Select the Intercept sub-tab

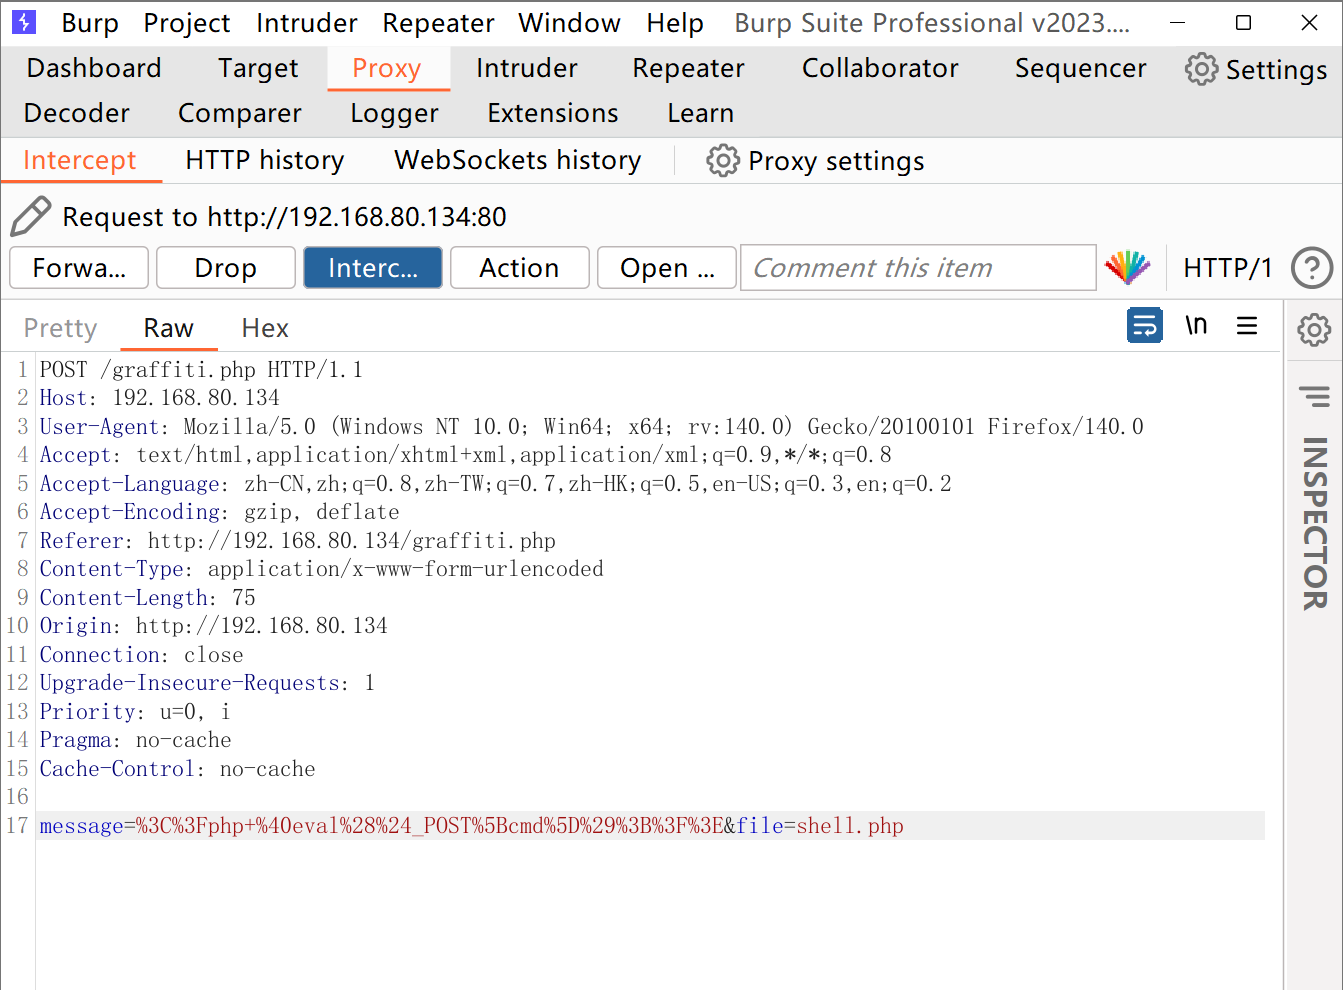pos(80,160)
